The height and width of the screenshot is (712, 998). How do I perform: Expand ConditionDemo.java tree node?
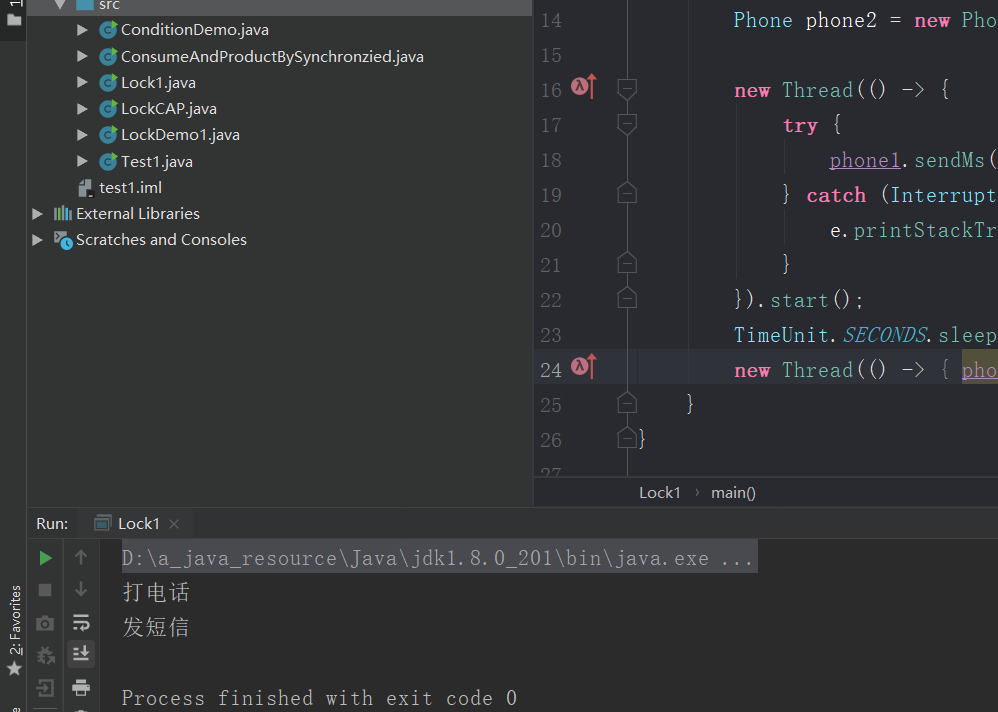pos(82,29)
